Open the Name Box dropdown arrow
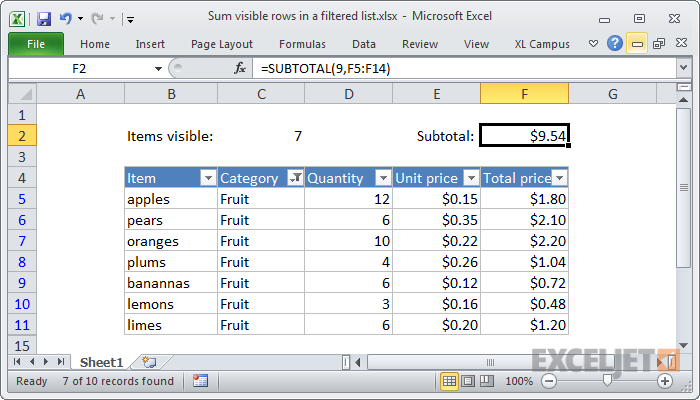Image resolution: width=700 pixels, height=400 pixels. pos(158,69)
